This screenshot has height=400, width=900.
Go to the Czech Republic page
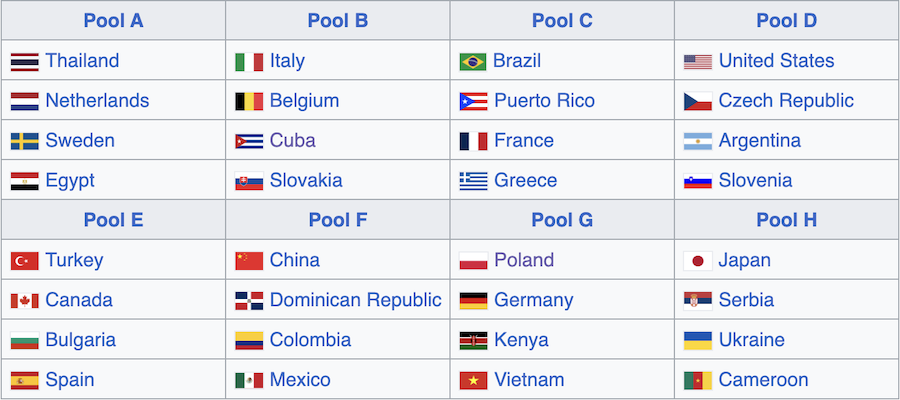click(786, 100)
